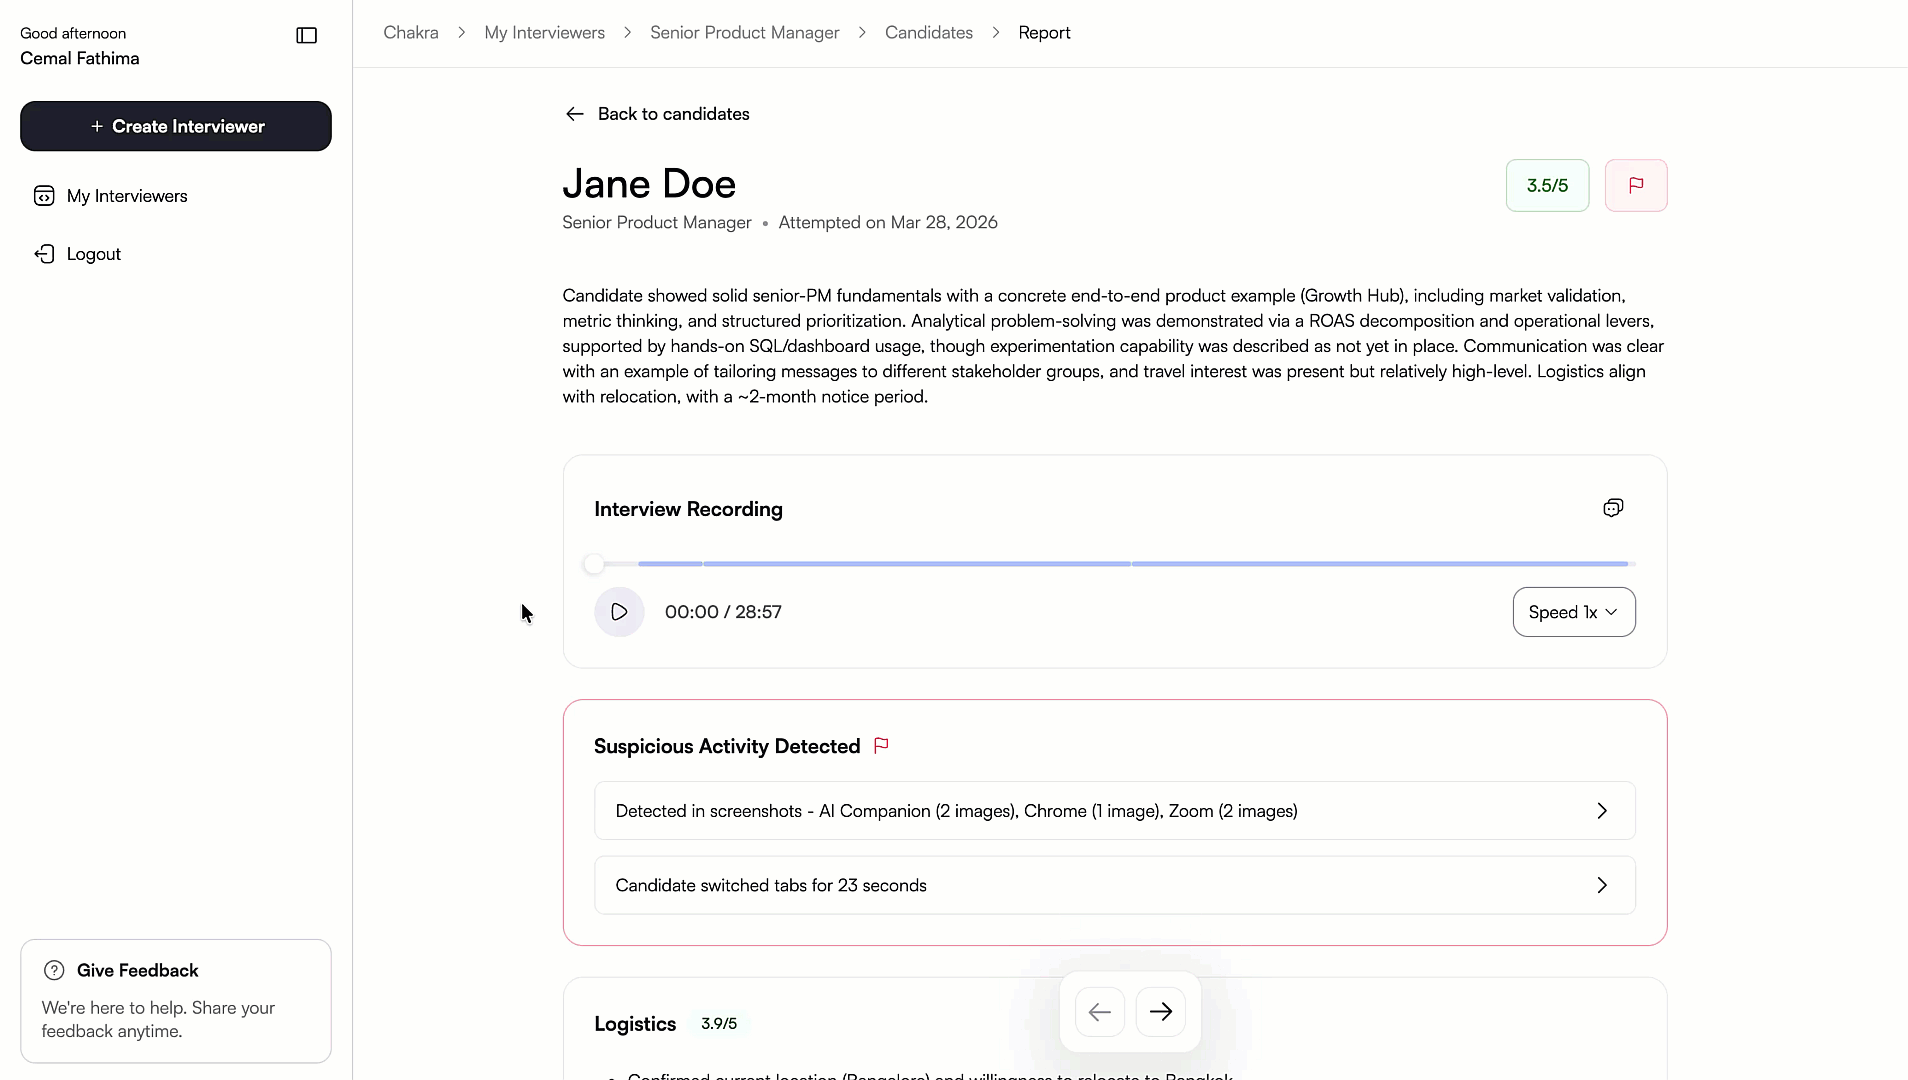Click the Logout icon in the sidebar

44,254
